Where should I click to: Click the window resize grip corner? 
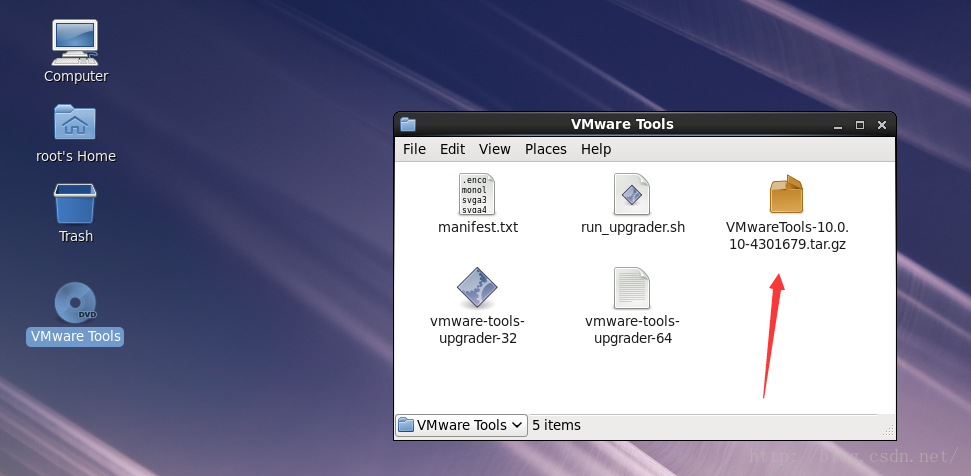(x=887, y=430)
